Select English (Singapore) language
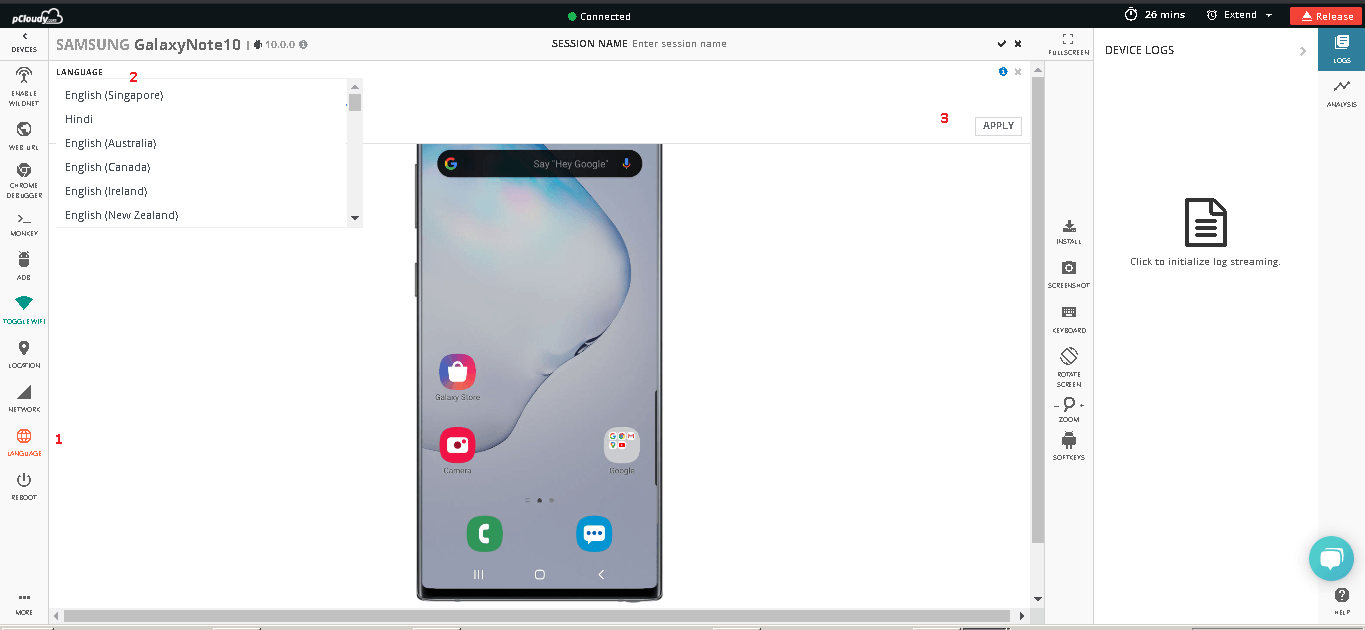Screen dimensions: 1365x630 [202, 95]
